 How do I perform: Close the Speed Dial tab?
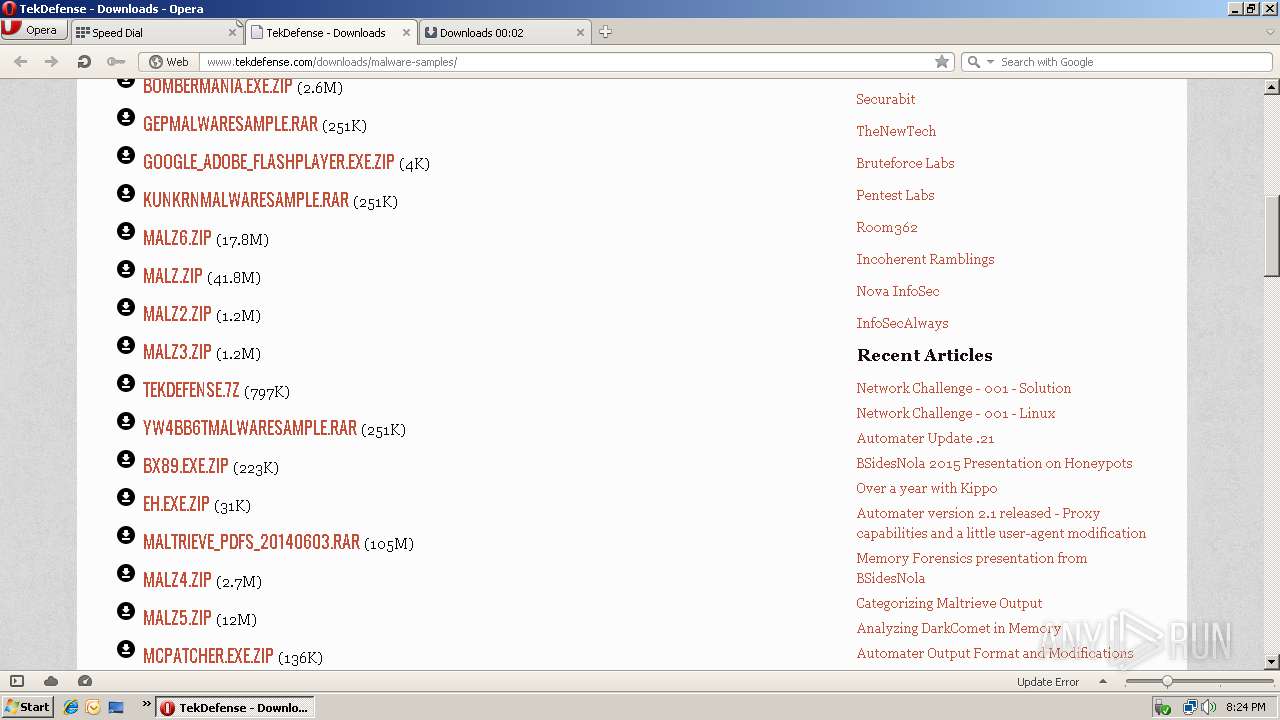click(233, 32)
